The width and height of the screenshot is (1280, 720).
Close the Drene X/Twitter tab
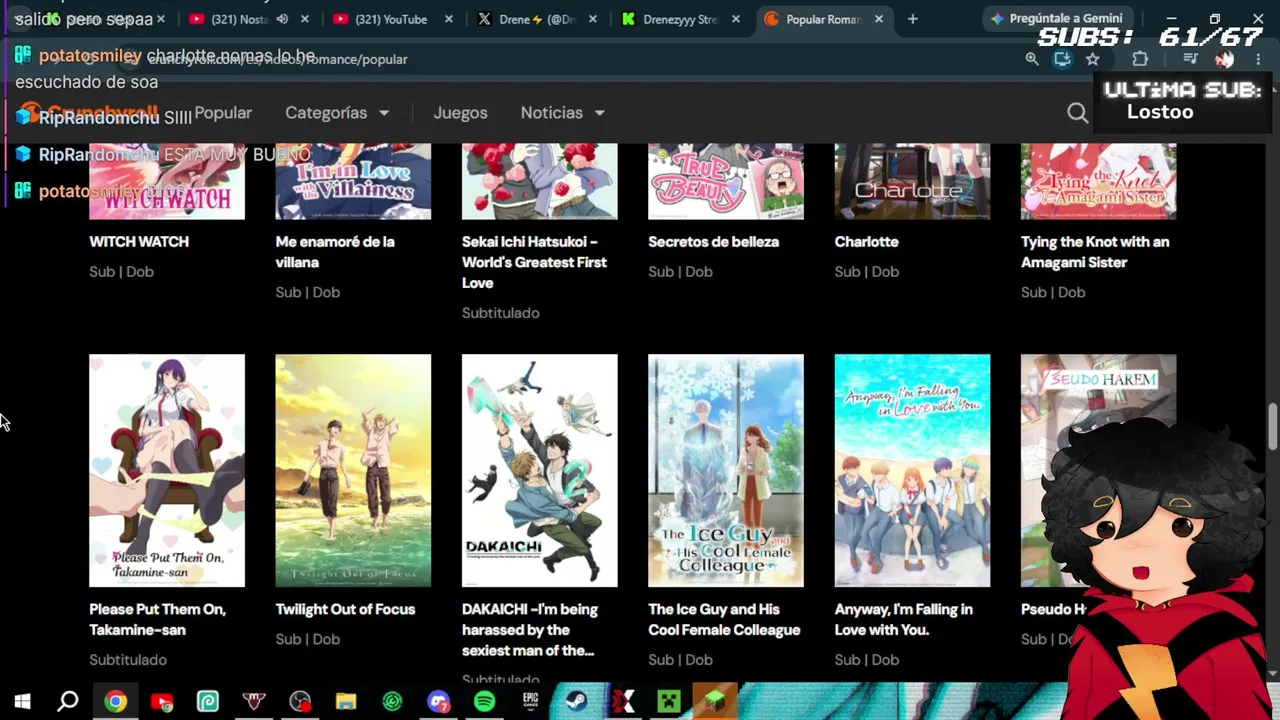pyautogui.click(x=592, y=19)
